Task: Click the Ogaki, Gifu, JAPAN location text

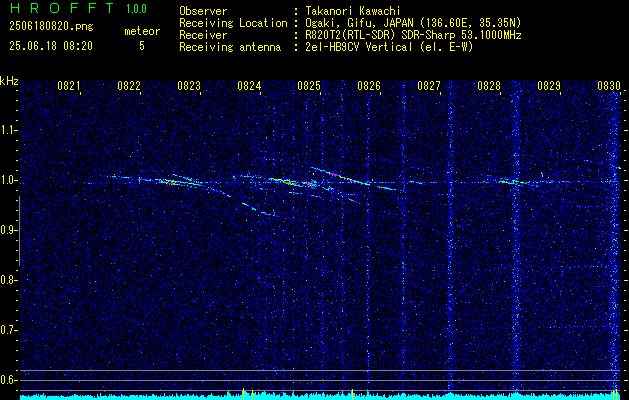Action: pos(413,23)
